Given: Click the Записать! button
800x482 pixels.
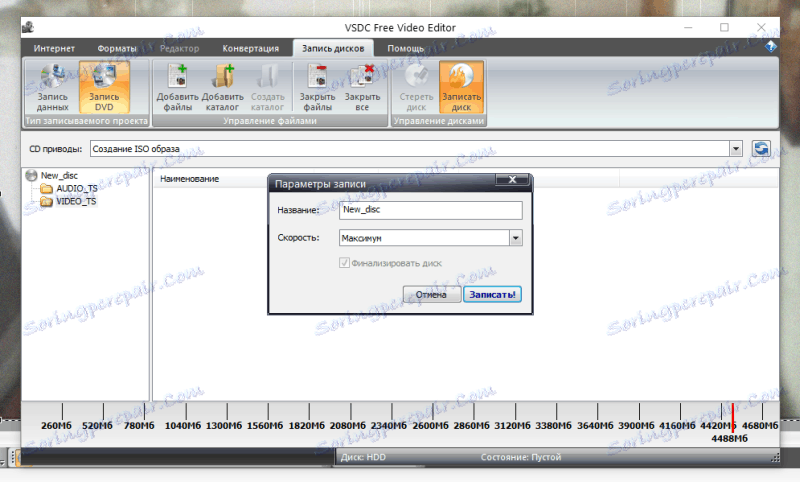Looking at the screenshot, I should point(492,294).
